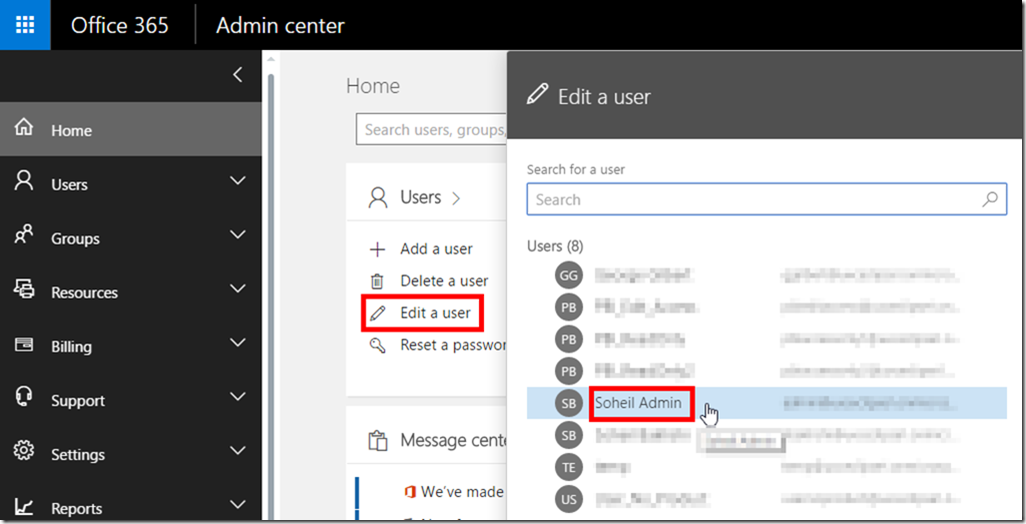Viewport: 1026px width, 524px height.
Task: Click the magnifier icon in user search
Action: (x=990, y=199)
